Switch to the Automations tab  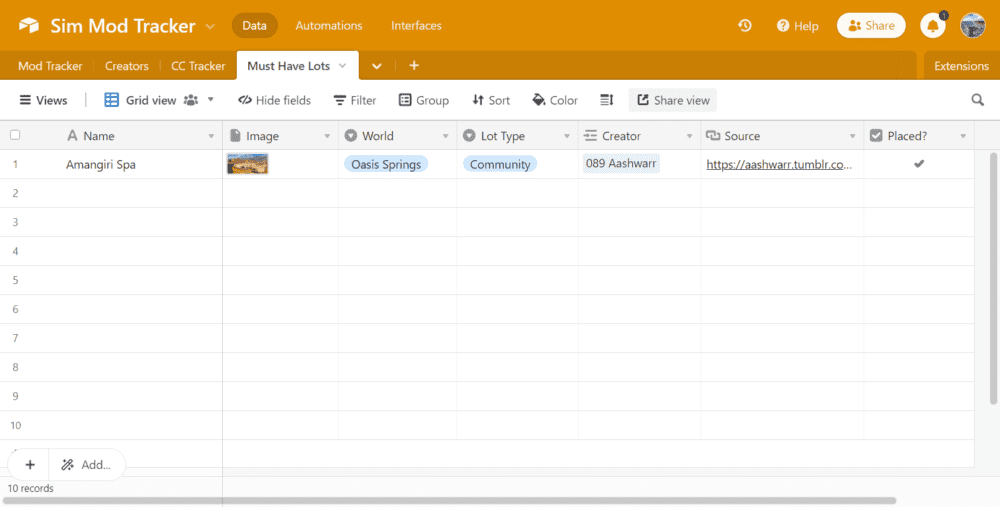click(329, 26)
